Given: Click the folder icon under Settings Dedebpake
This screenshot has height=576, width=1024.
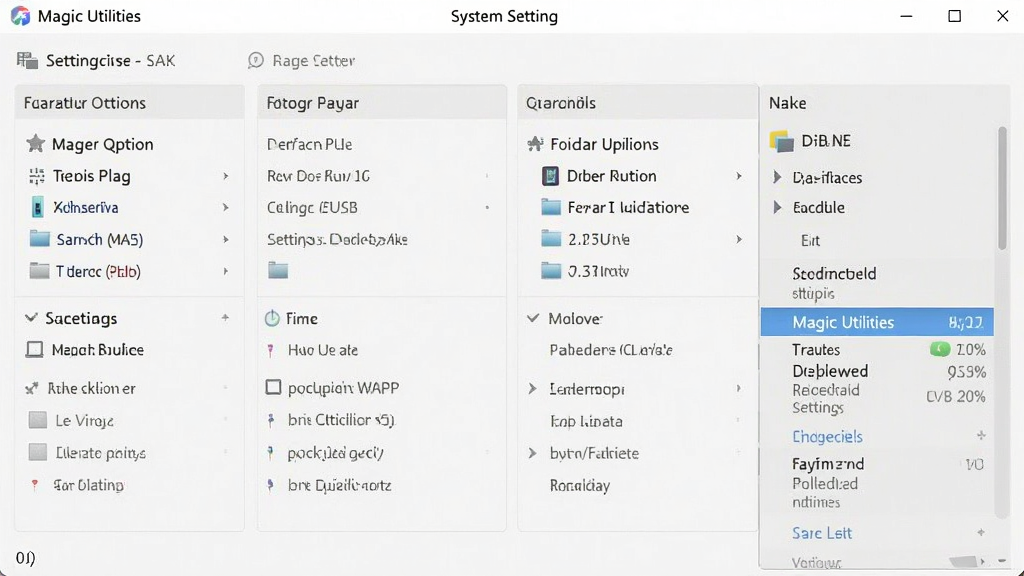Looking at the screenshot, I should [278, 270].
